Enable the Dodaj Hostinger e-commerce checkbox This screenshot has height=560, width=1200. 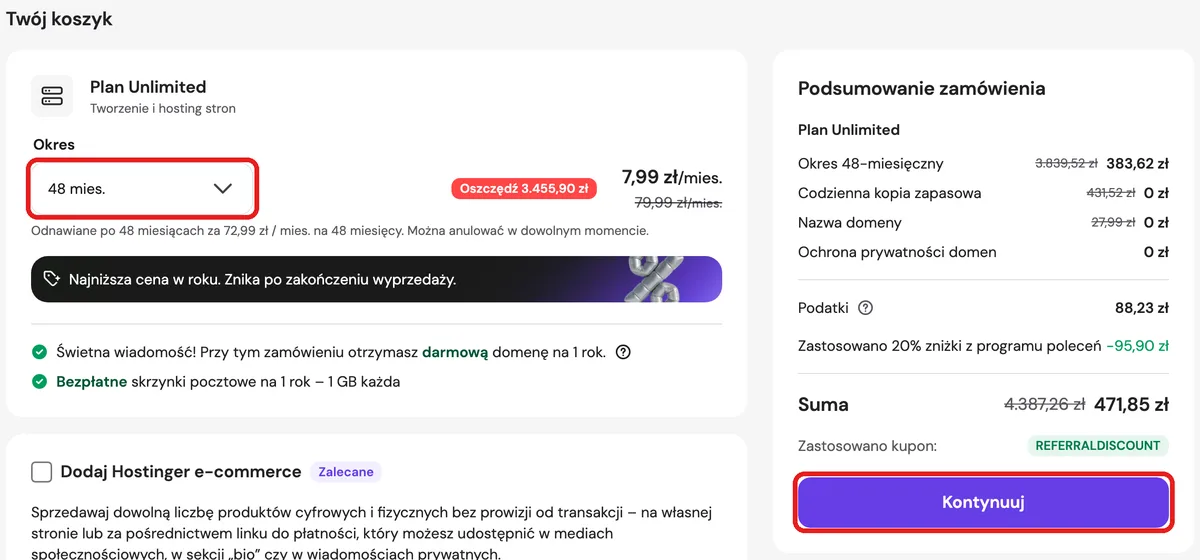(42, 472)
